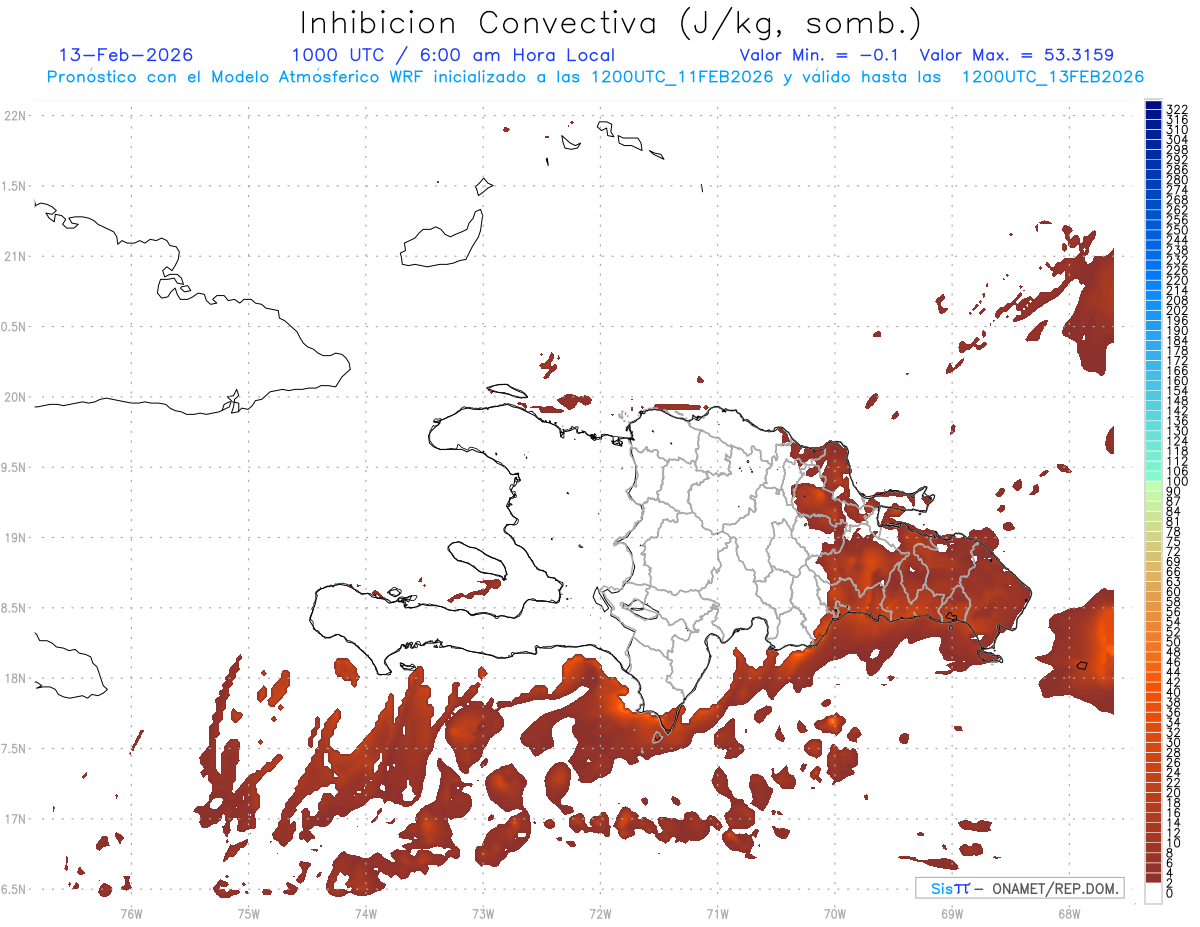Click the '22N' latitude label
This screenshot has width=1200, height=927.
pos(14,116)
